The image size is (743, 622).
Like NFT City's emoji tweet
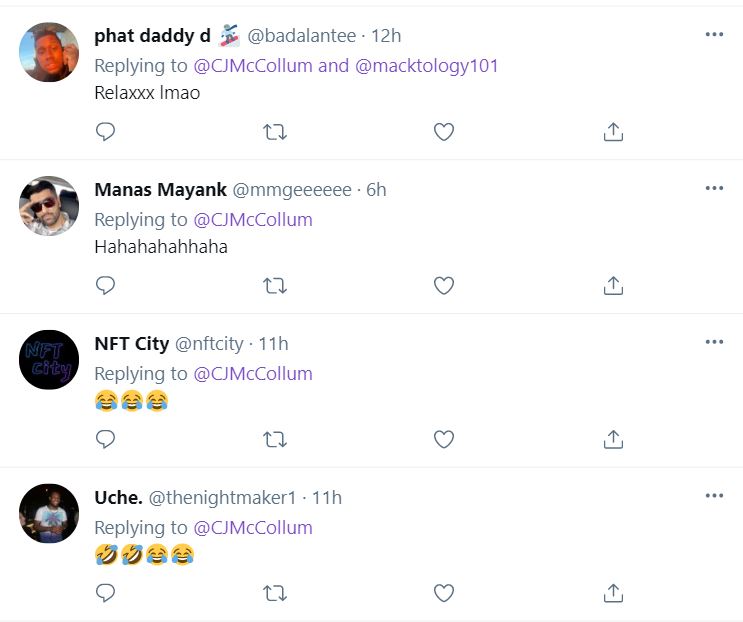(444, 439)
